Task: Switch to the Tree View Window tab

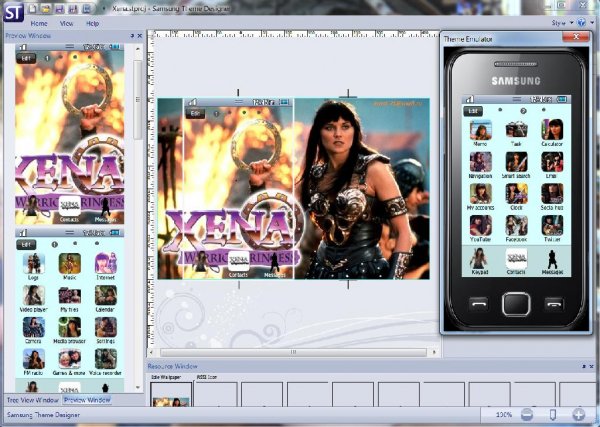Action: click(x=33, y=400)
